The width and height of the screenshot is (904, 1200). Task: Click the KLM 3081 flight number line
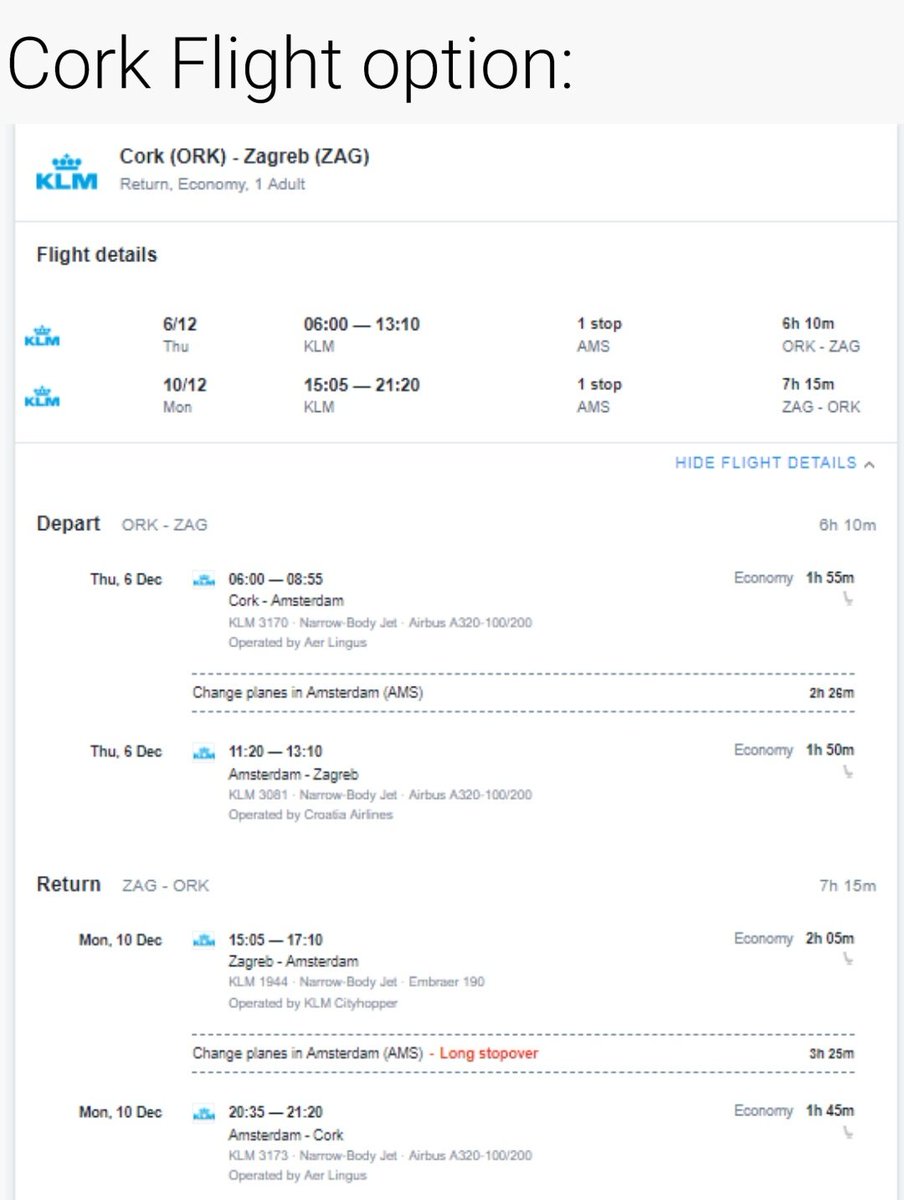tap(380, 795)
